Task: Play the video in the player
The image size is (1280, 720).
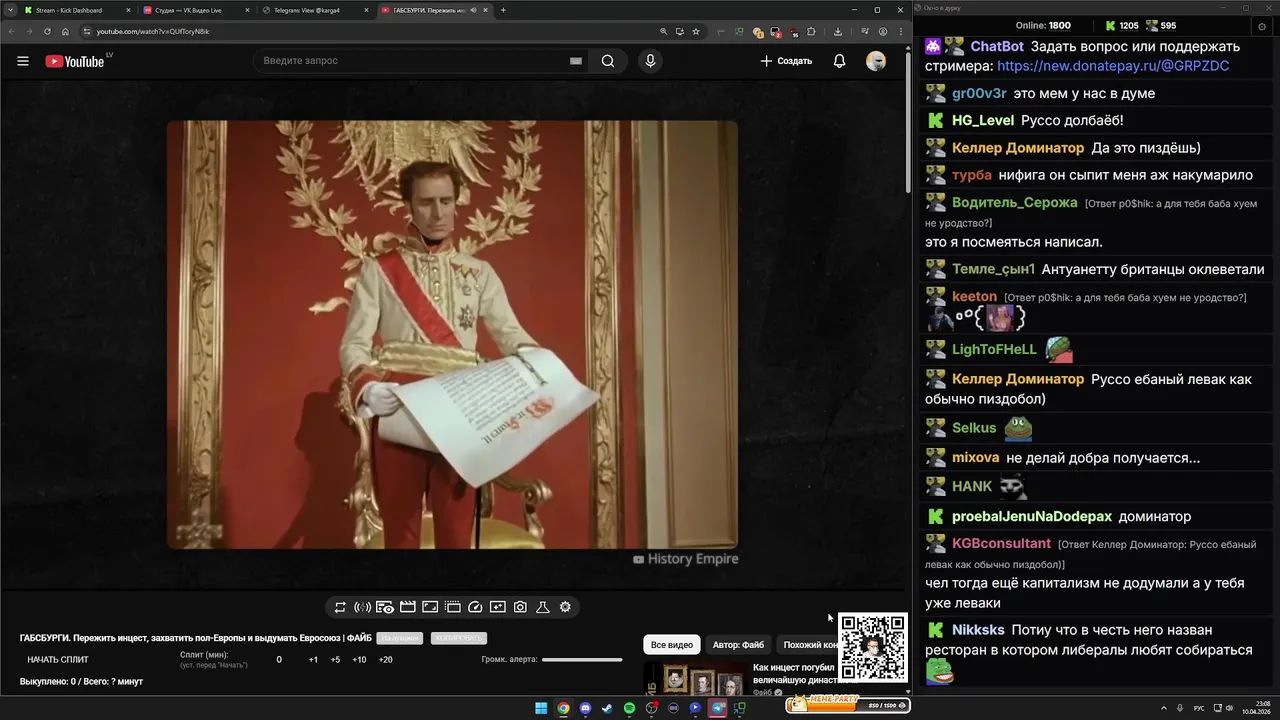Action: (x=452, y=335)
